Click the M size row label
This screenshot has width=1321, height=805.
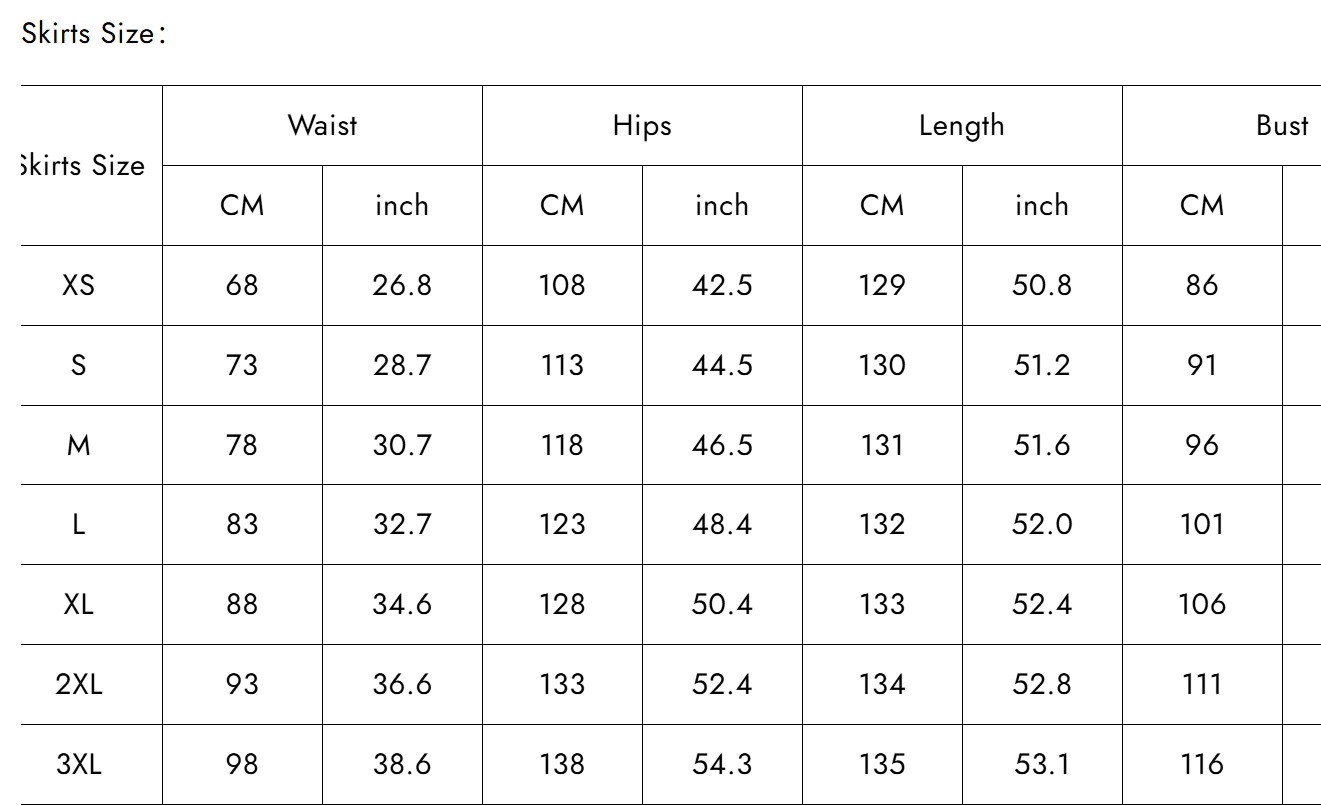(78, 445)
